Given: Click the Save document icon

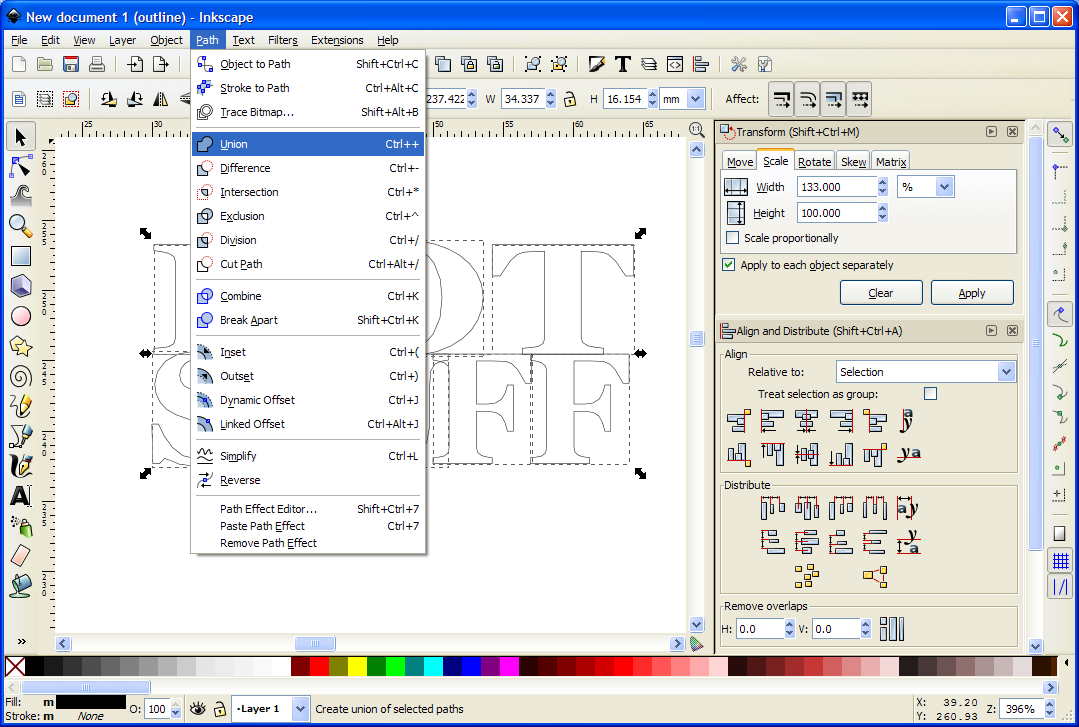Looking at the screenshot, I should (71, 65).
